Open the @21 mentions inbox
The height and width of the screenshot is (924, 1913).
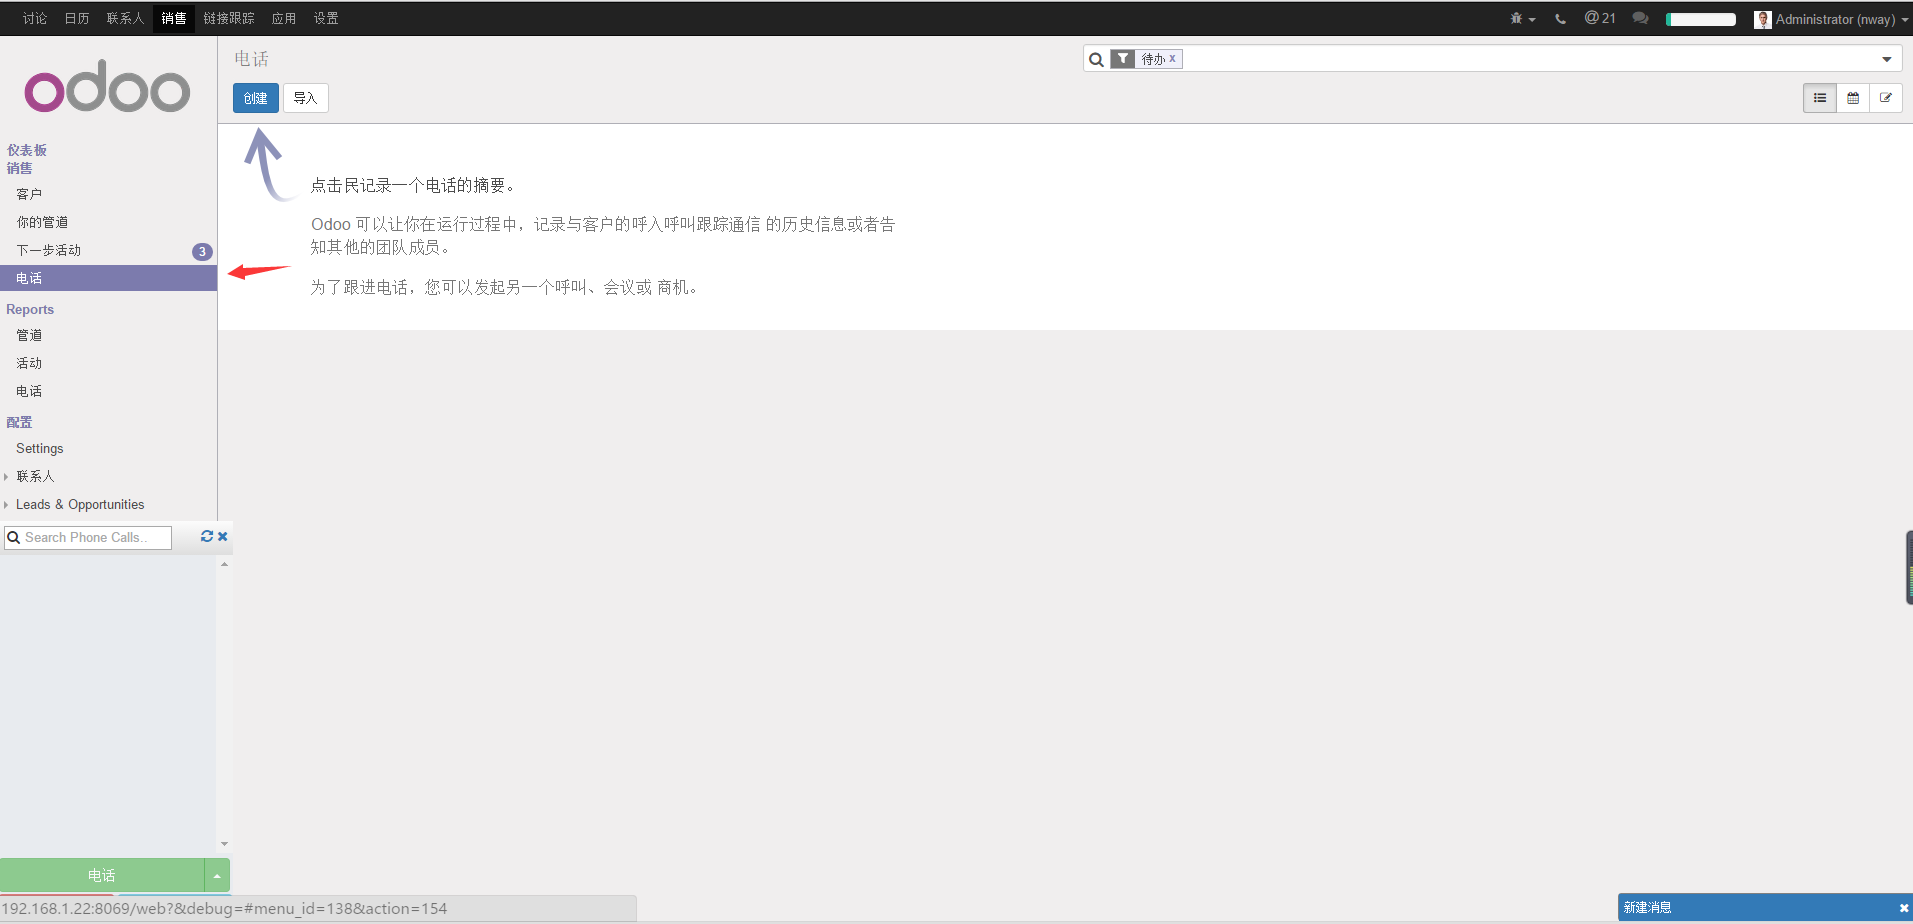pos(1600,18)
